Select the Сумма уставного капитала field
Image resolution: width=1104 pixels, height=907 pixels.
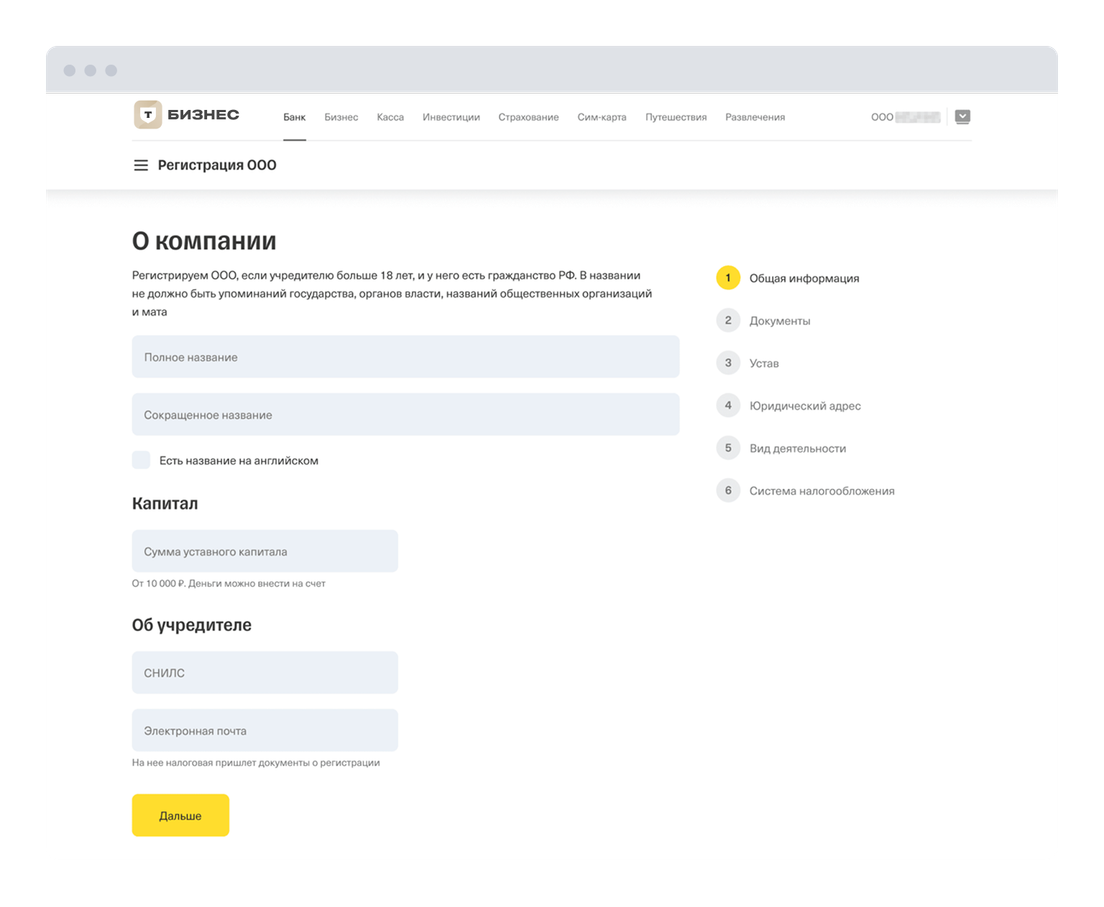265,551
